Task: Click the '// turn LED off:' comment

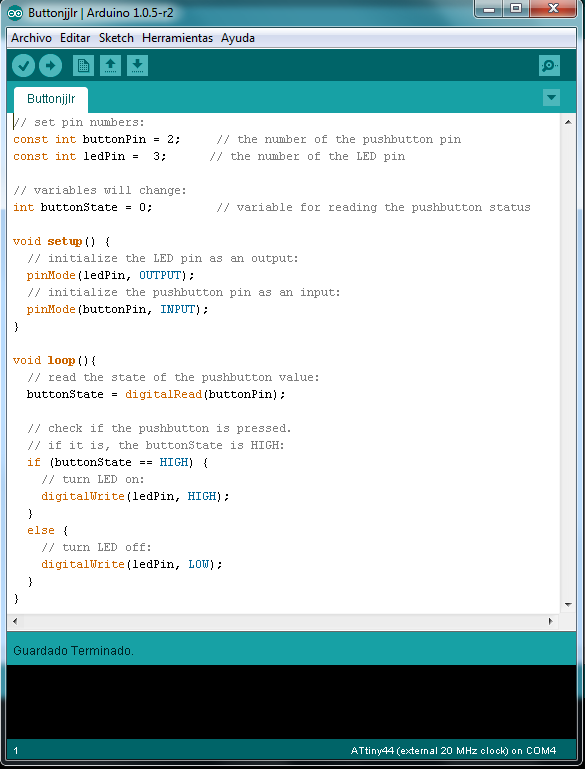Action: [97, 547]
